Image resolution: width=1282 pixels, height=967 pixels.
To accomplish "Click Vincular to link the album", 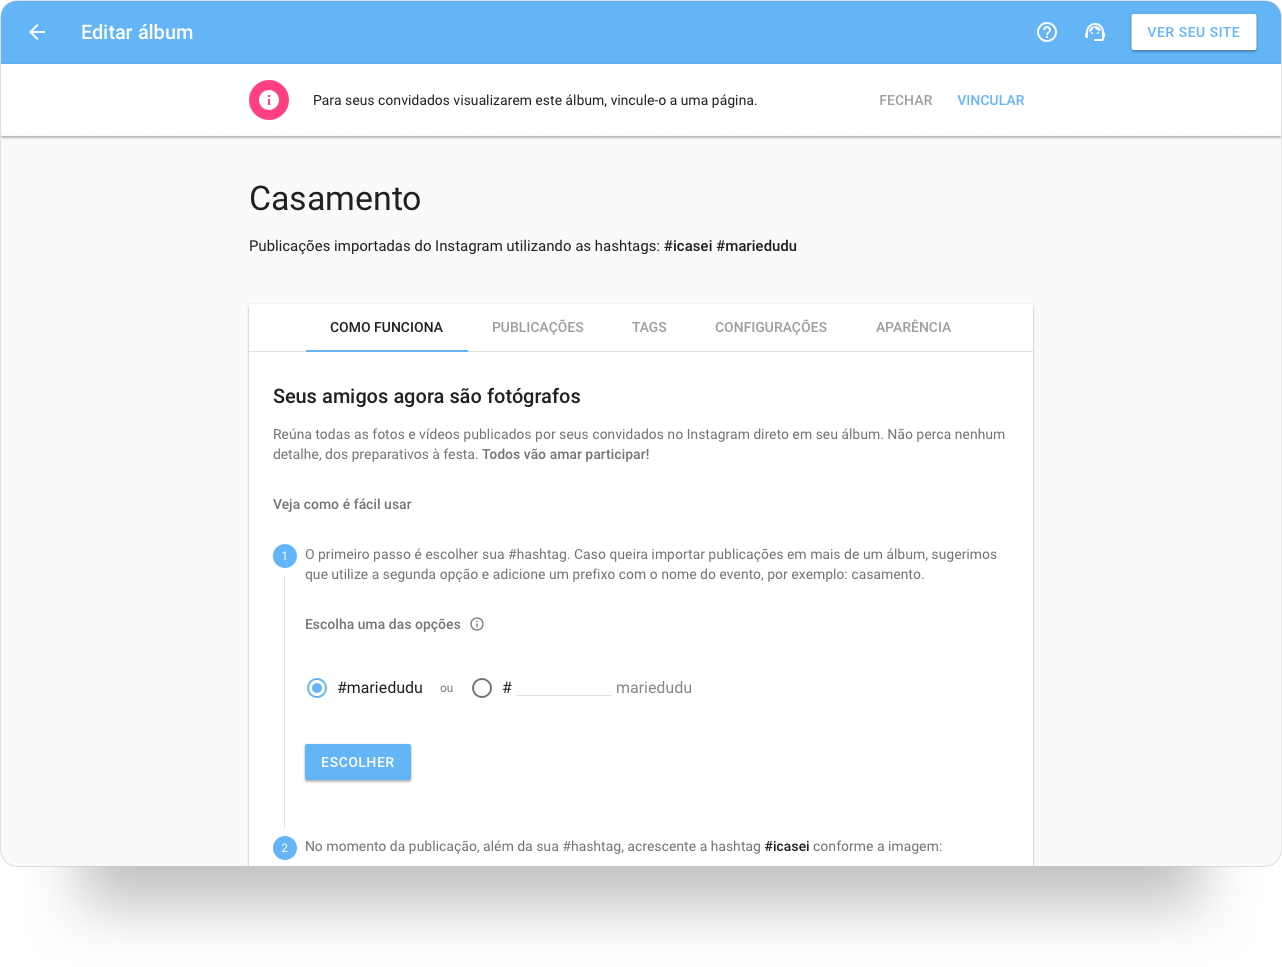I will [990, 100].
